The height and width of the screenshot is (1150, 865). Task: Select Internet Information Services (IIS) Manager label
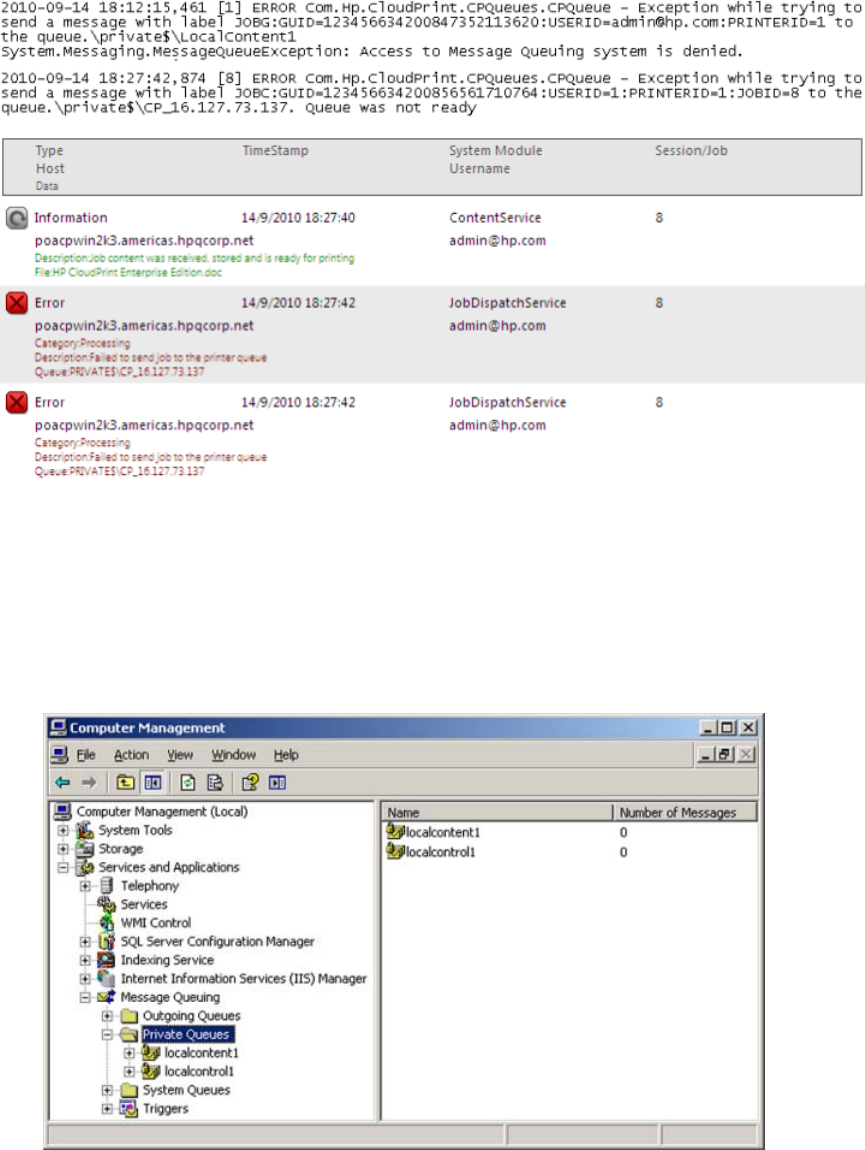coord(244,978)
